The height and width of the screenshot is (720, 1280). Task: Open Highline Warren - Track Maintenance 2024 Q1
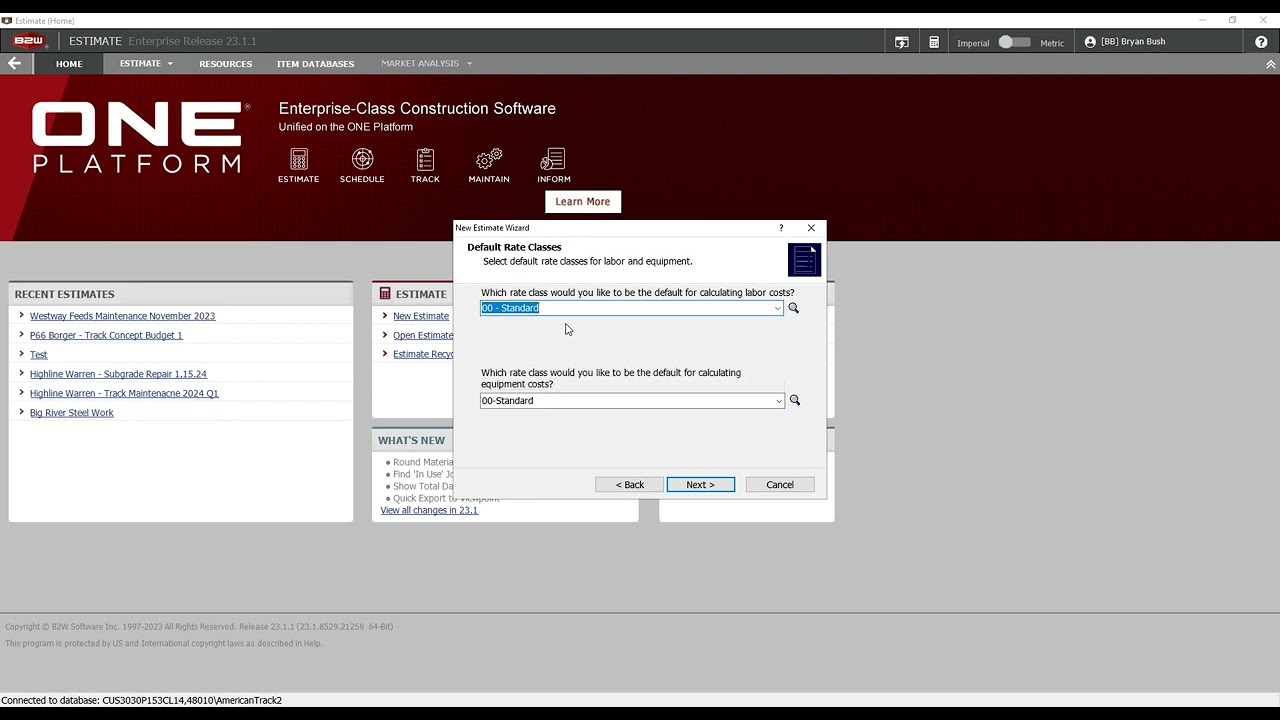click(124, 393)
